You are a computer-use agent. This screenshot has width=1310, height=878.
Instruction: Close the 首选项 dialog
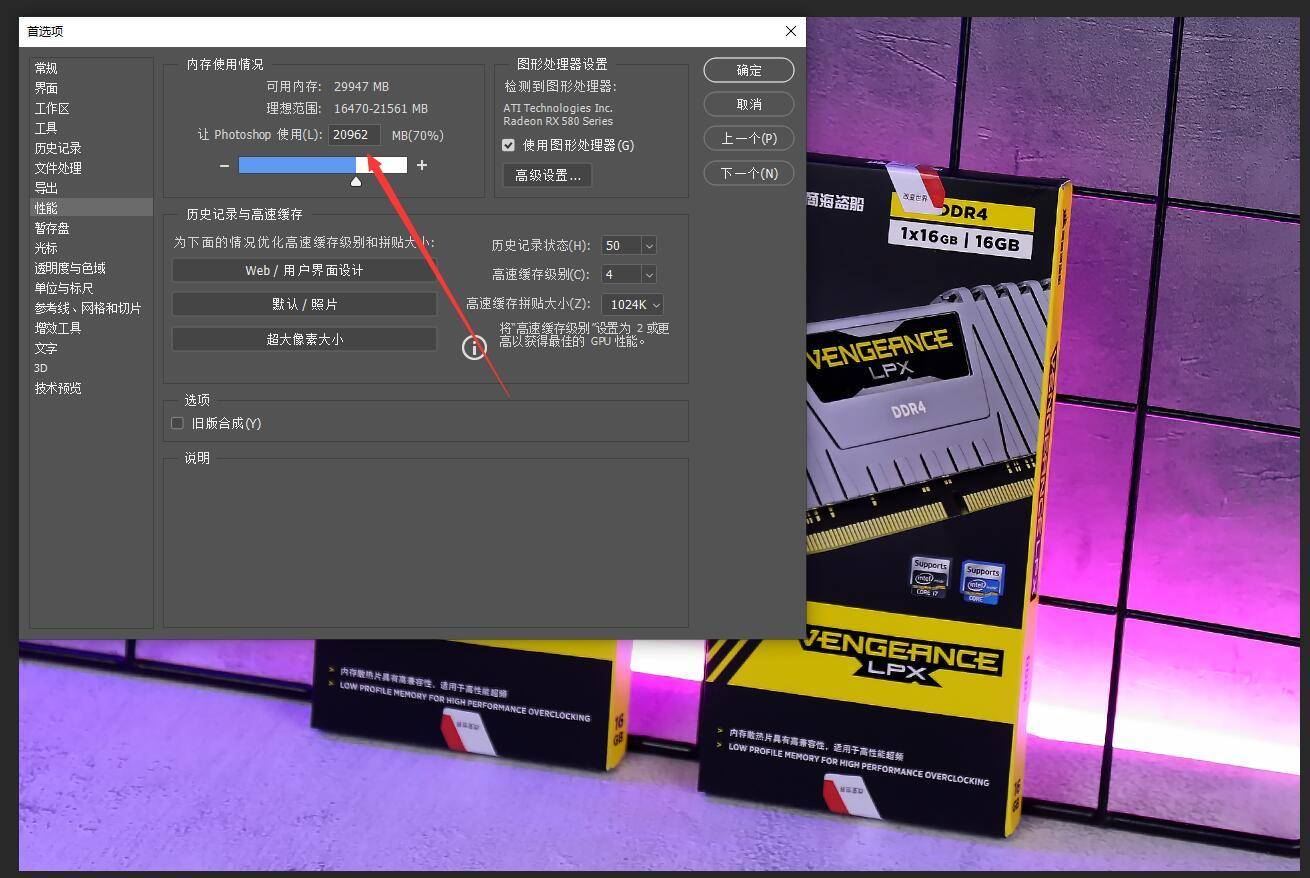(x=791, y=31)
